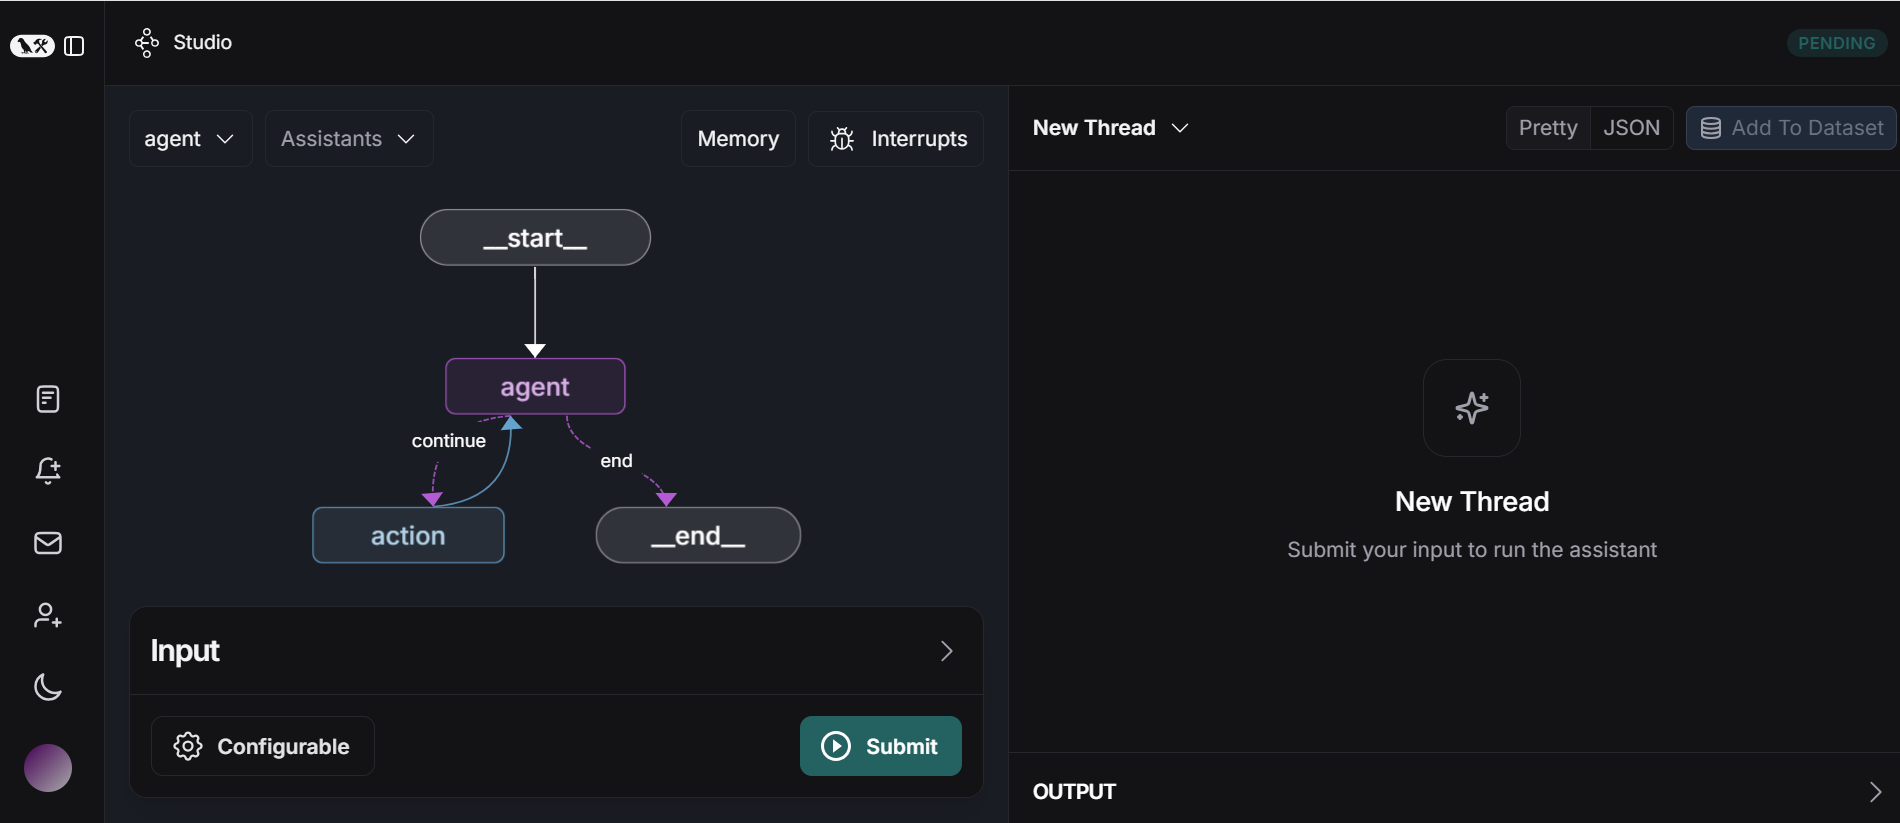
Task: Switch to Pretty view
Action: 1547,128
